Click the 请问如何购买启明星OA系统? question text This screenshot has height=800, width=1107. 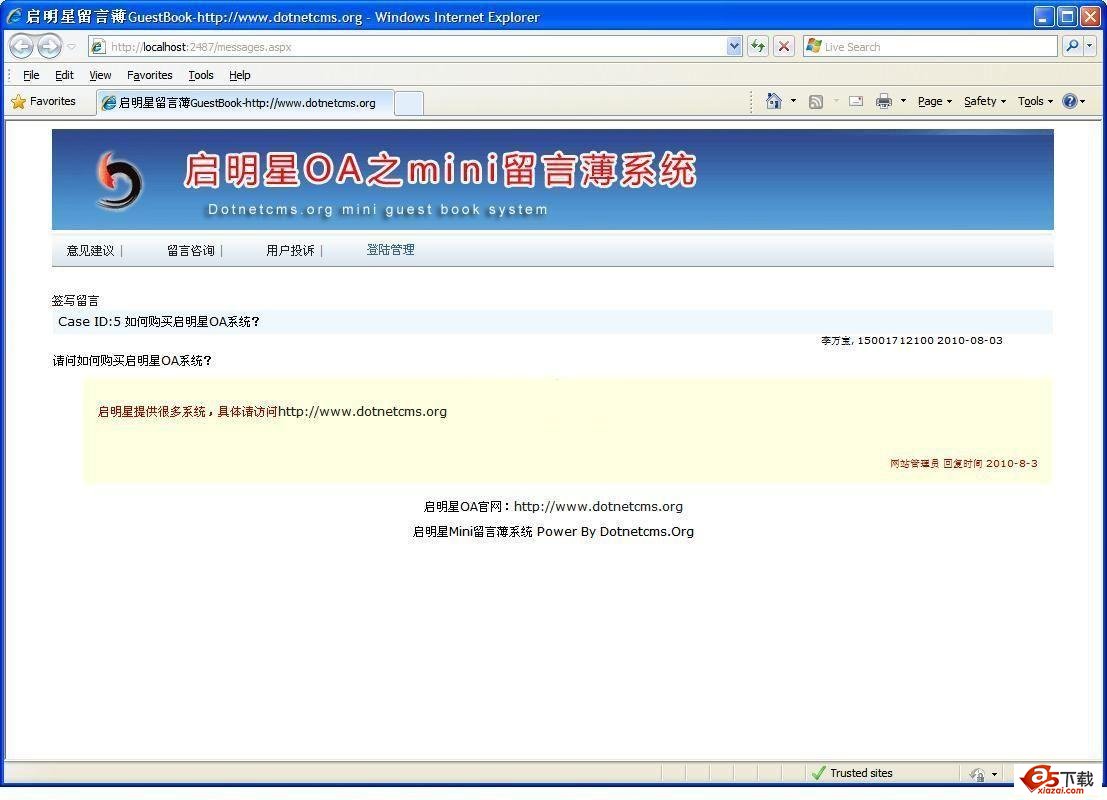click(132, 361)
